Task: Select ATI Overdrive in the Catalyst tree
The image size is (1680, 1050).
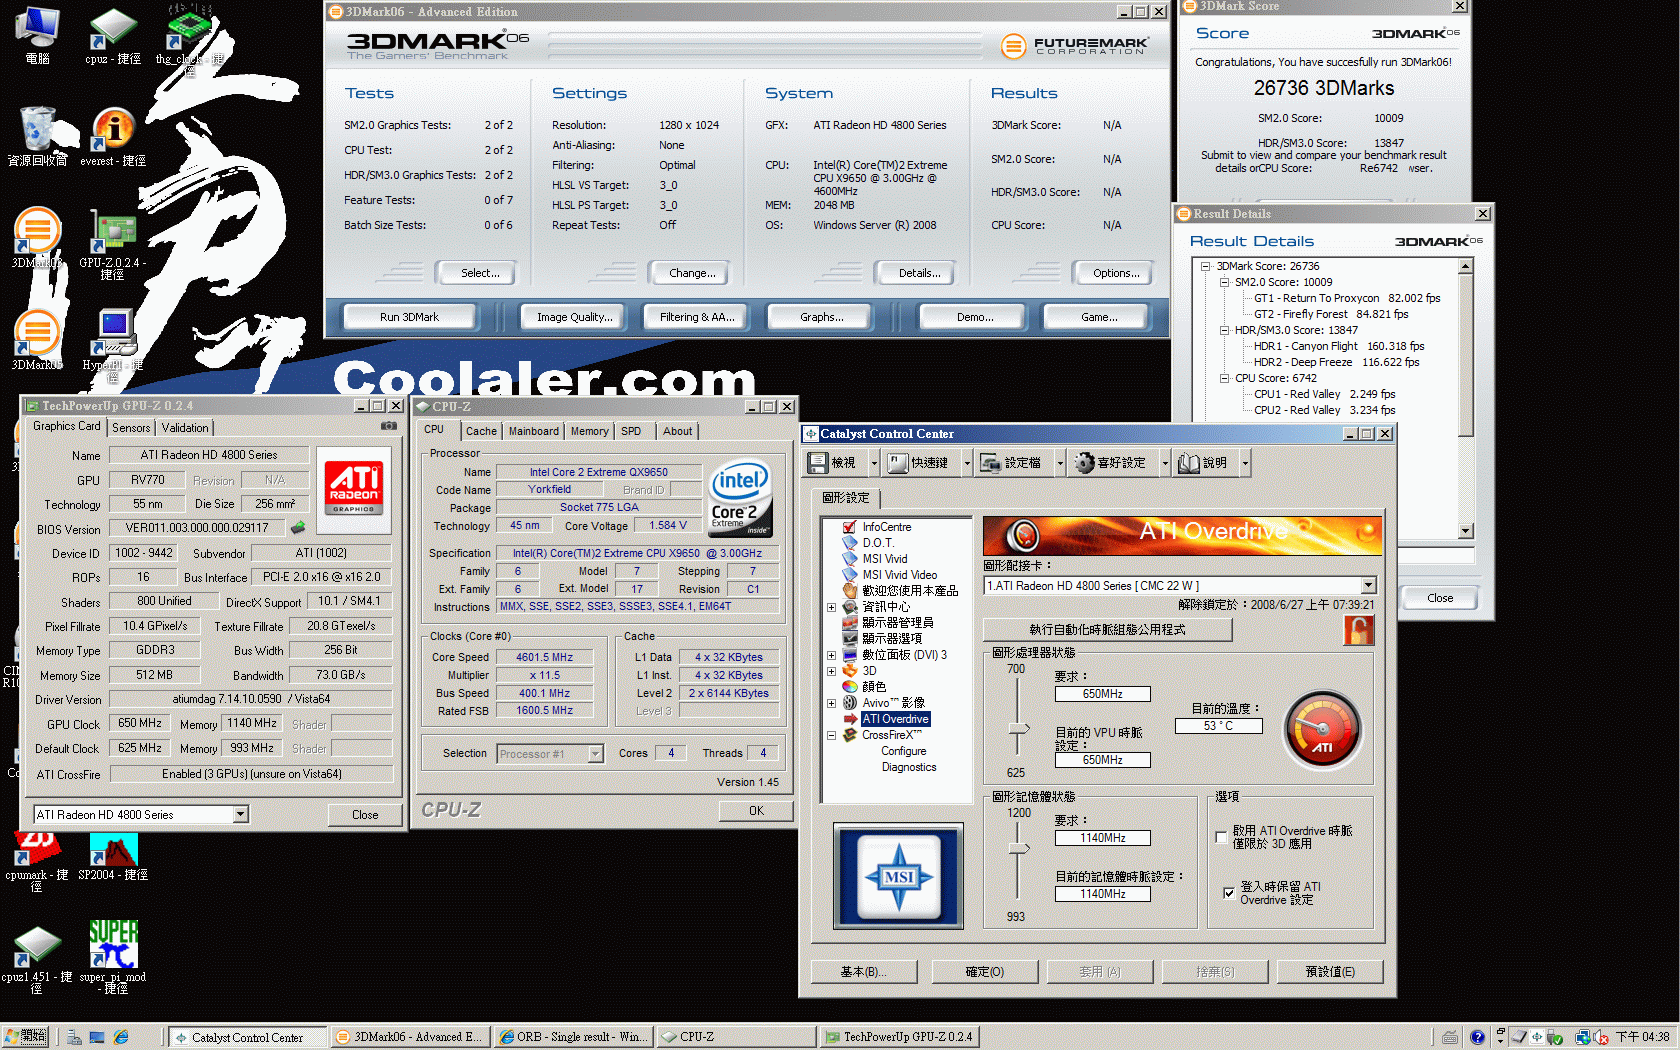Action: (x=895, y=719)
